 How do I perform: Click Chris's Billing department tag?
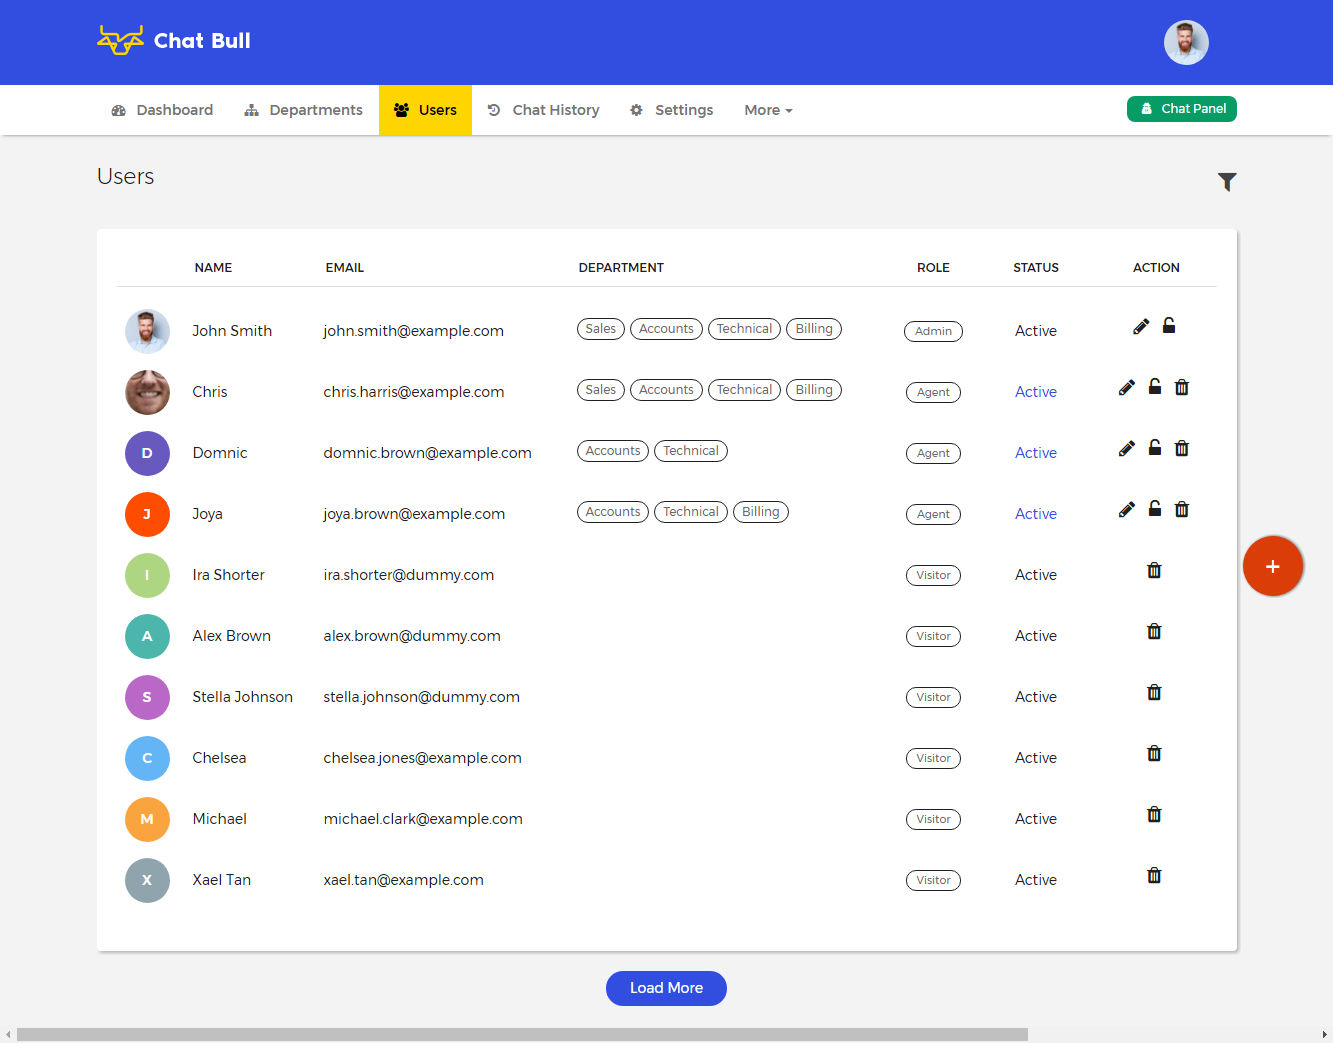814,390
